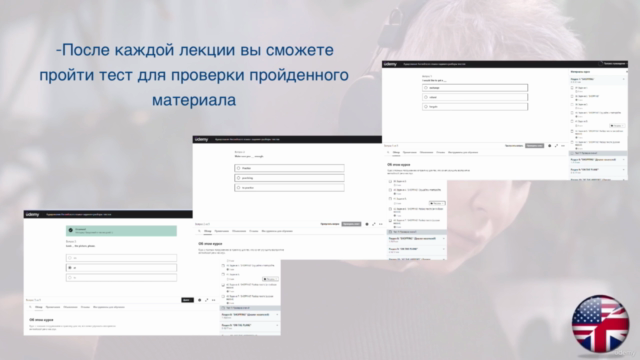The width and height of the screenshot is (640, 360).
Task: Open settings gear in top-right screenshot
Action: click(549, 146)
